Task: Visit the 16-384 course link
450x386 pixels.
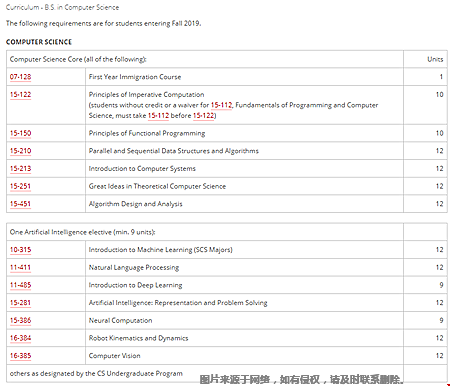Action: (x=20, y=338)
